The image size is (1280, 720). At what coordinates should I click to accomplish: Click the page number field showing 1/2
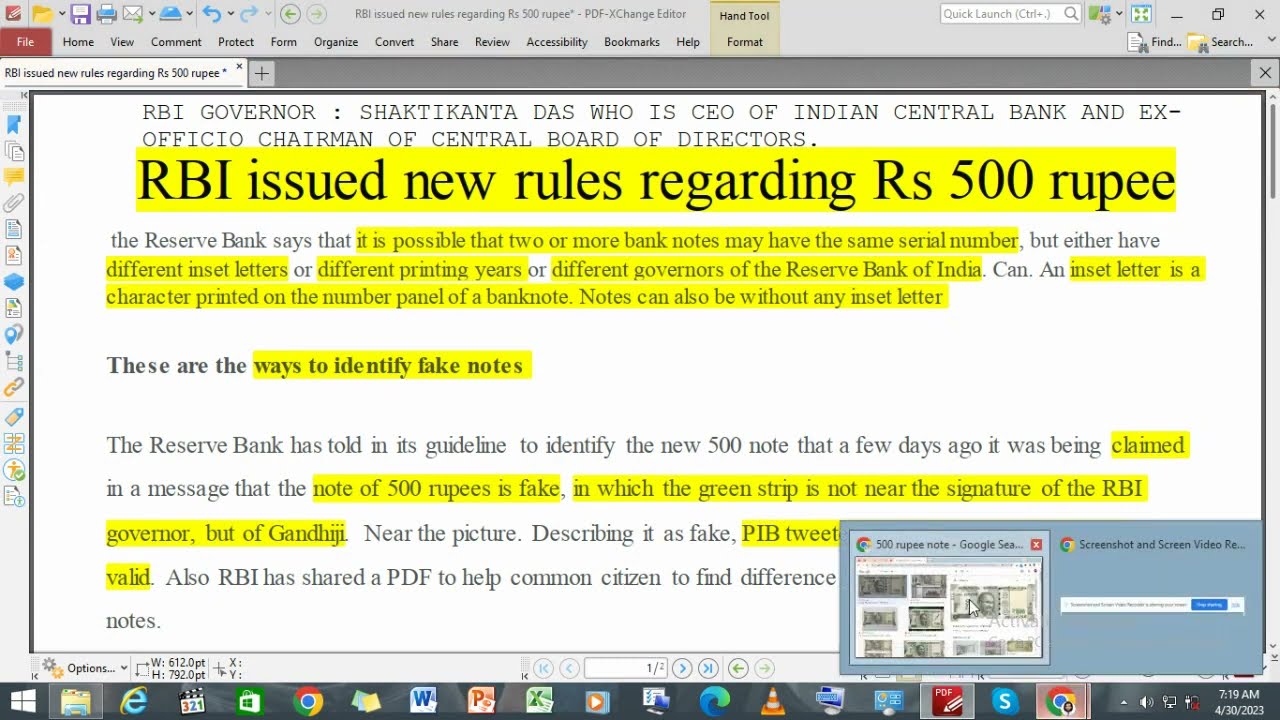pyautogui.click(x=627, y=668)
